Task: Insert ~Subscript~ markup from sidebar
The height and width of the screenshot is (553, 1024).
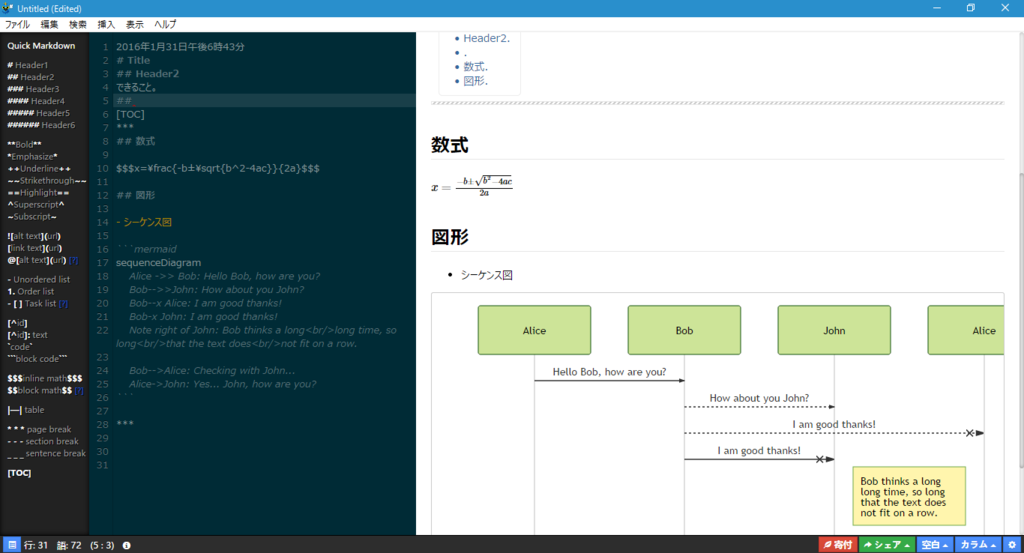Action: (x=32, y=216)
